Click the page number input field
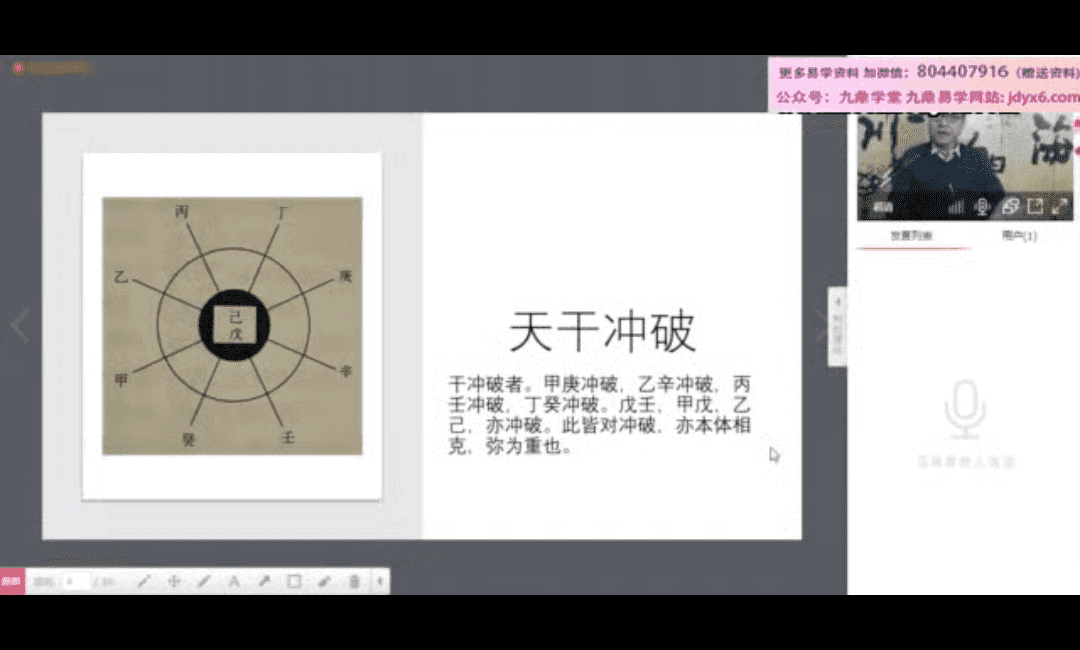The height and width of the screenshot is (650, 1080). coord(74,581)
